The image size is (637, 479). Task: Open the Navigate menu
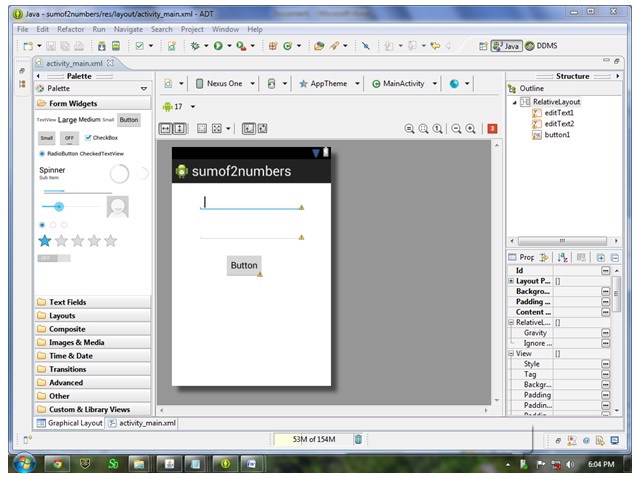[x=128, y=29]
